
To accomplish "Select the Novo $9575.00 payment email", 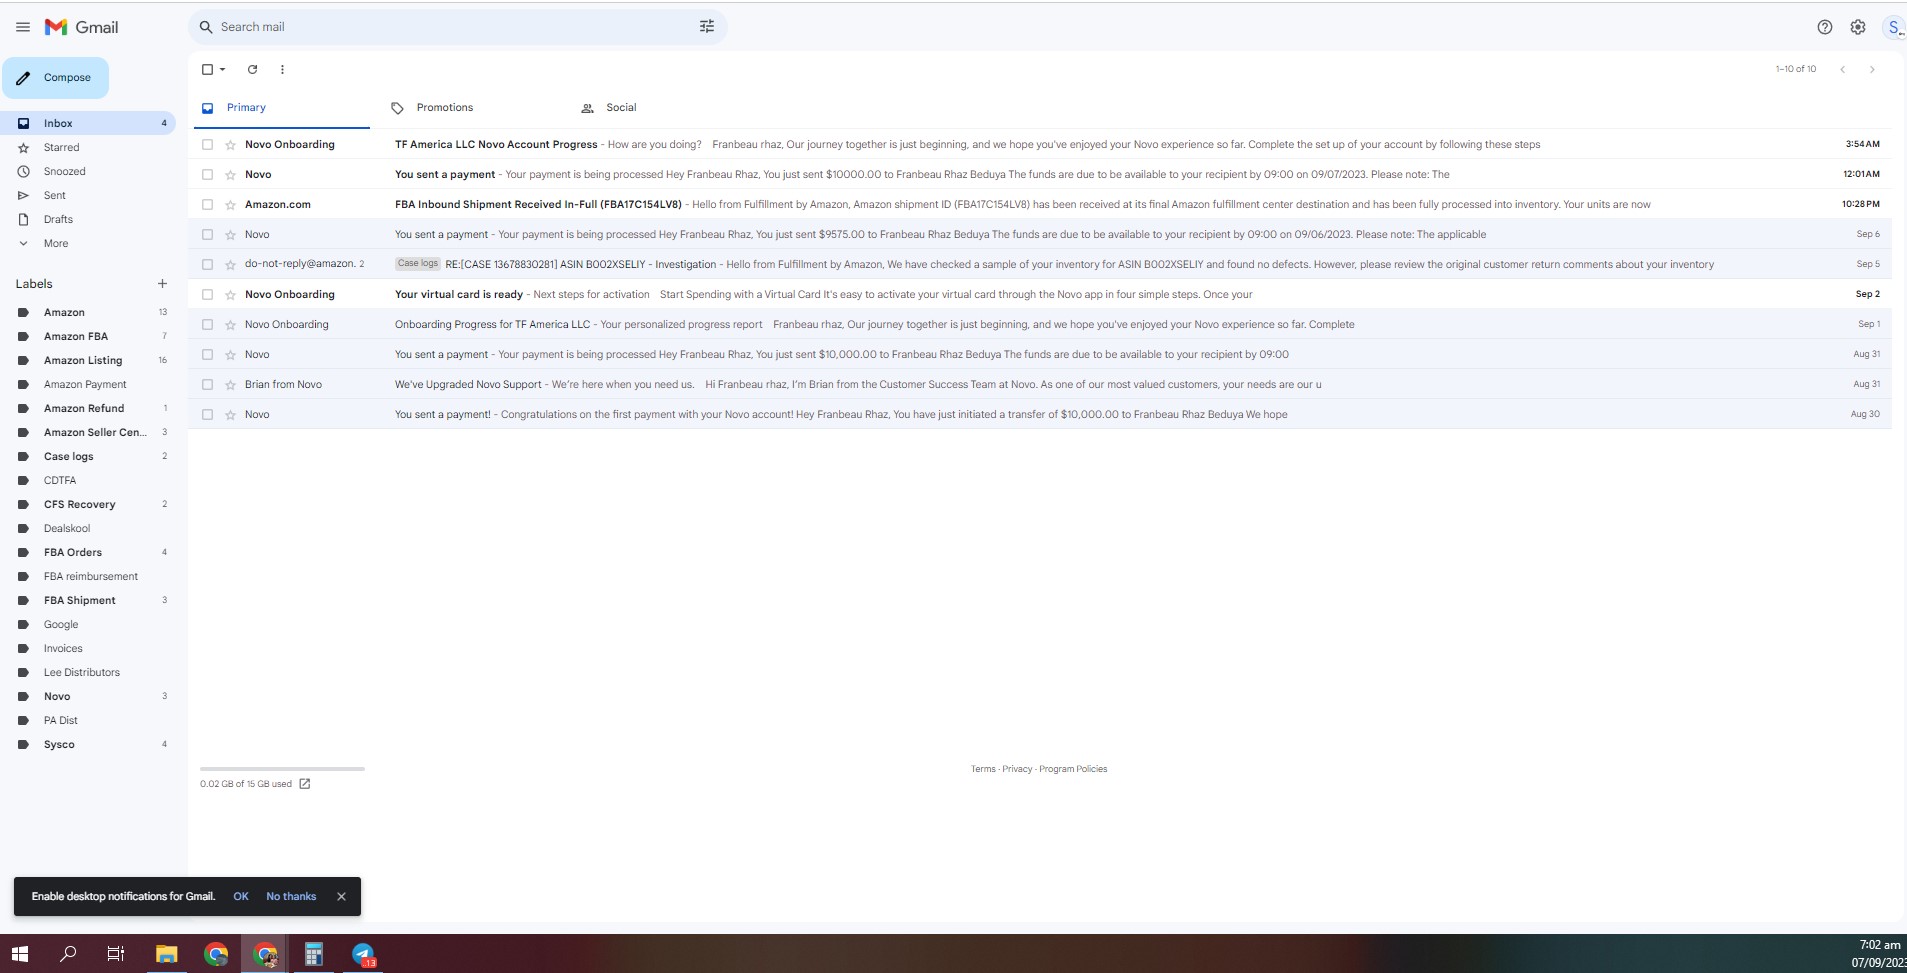I will coord(207,235).
